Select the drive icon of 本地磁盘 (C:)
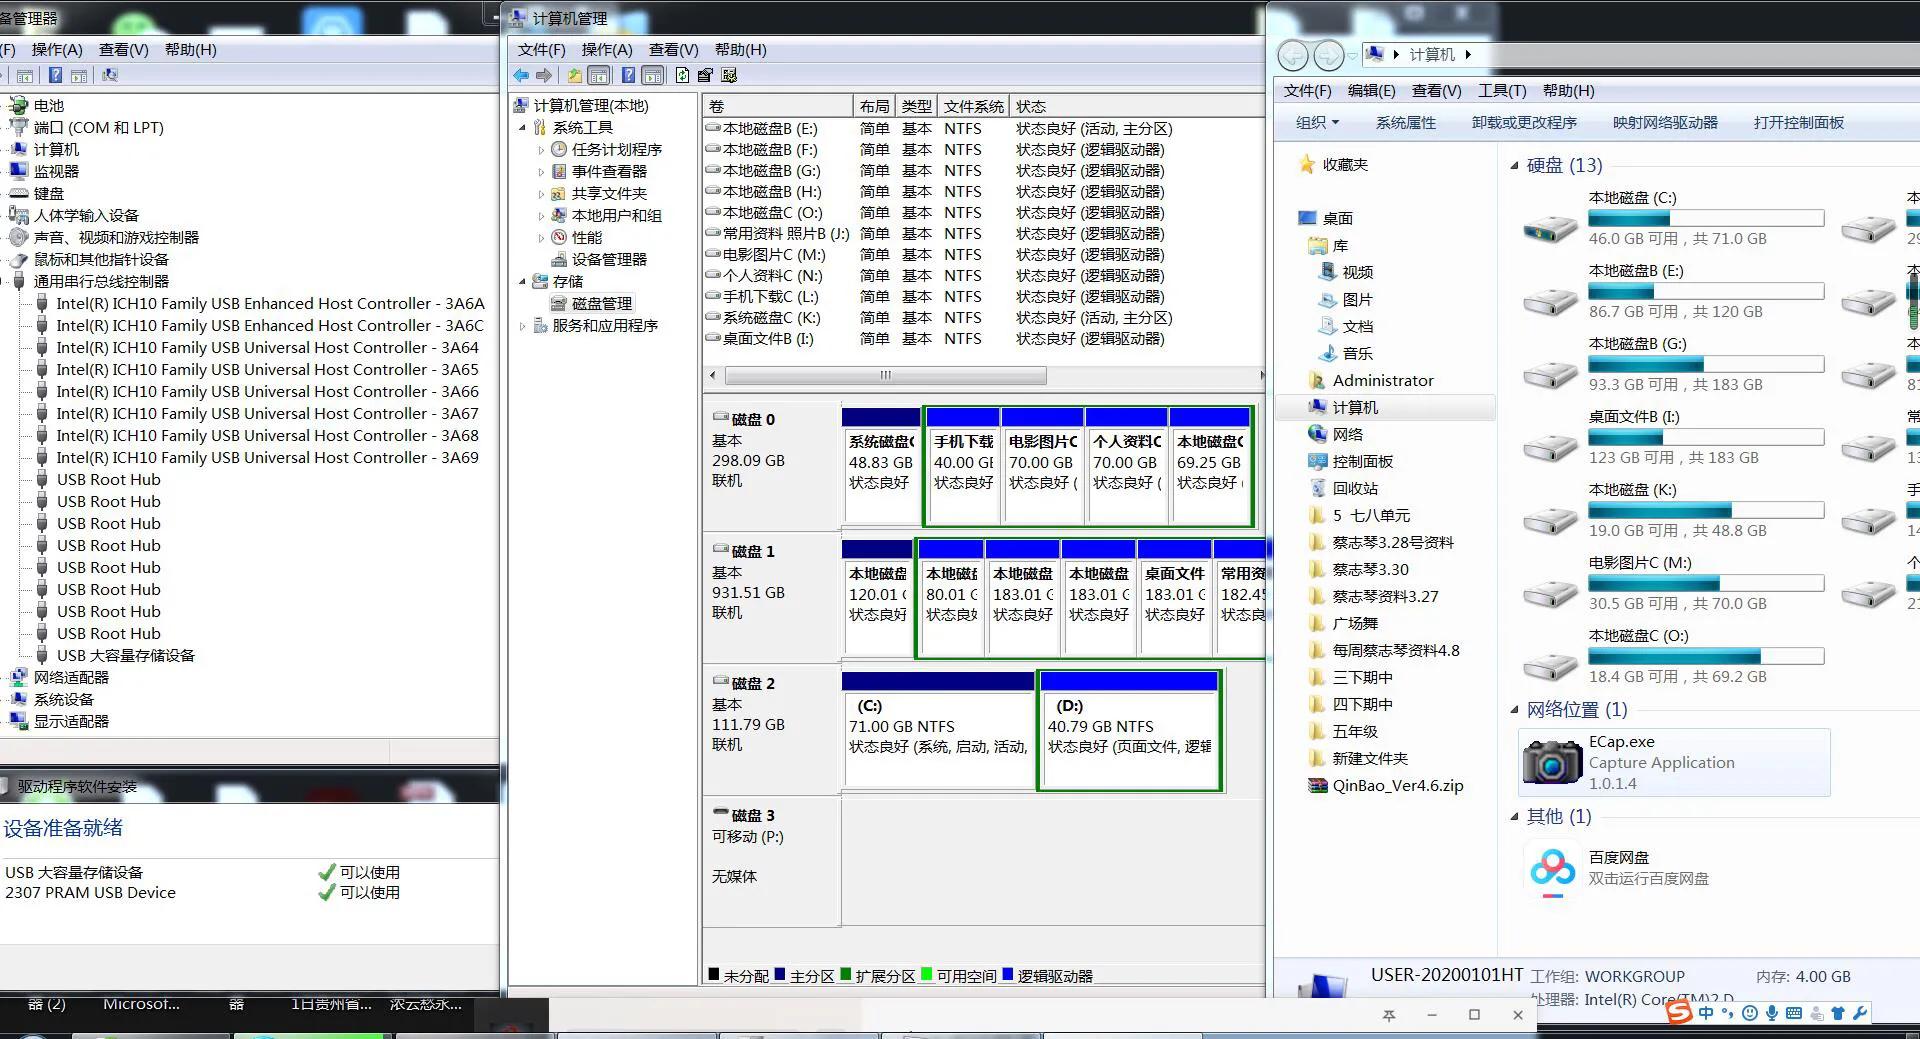Screen dimensions: 1920x1039 point(1551,229)
